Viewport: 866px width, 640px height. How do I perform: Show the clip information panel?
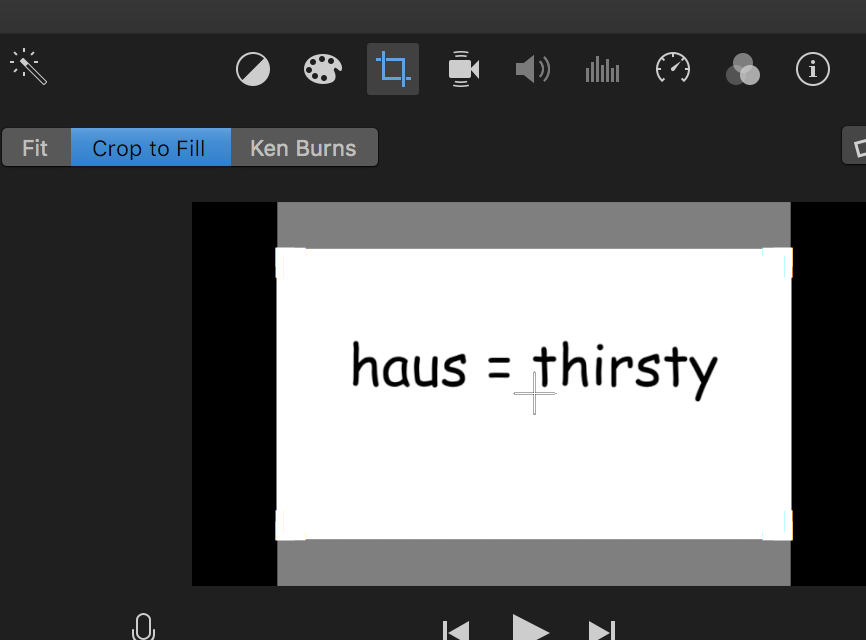pyautogui.click(x=812, y=69)
